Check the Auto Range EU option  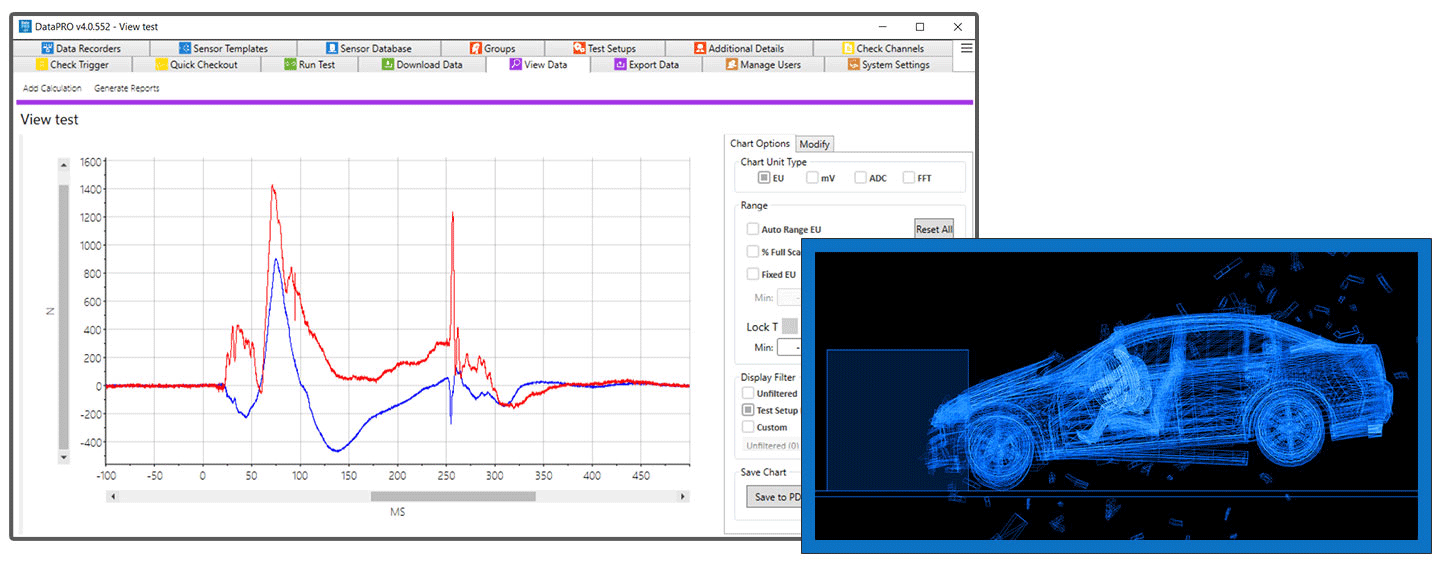[x=752, y=229]
